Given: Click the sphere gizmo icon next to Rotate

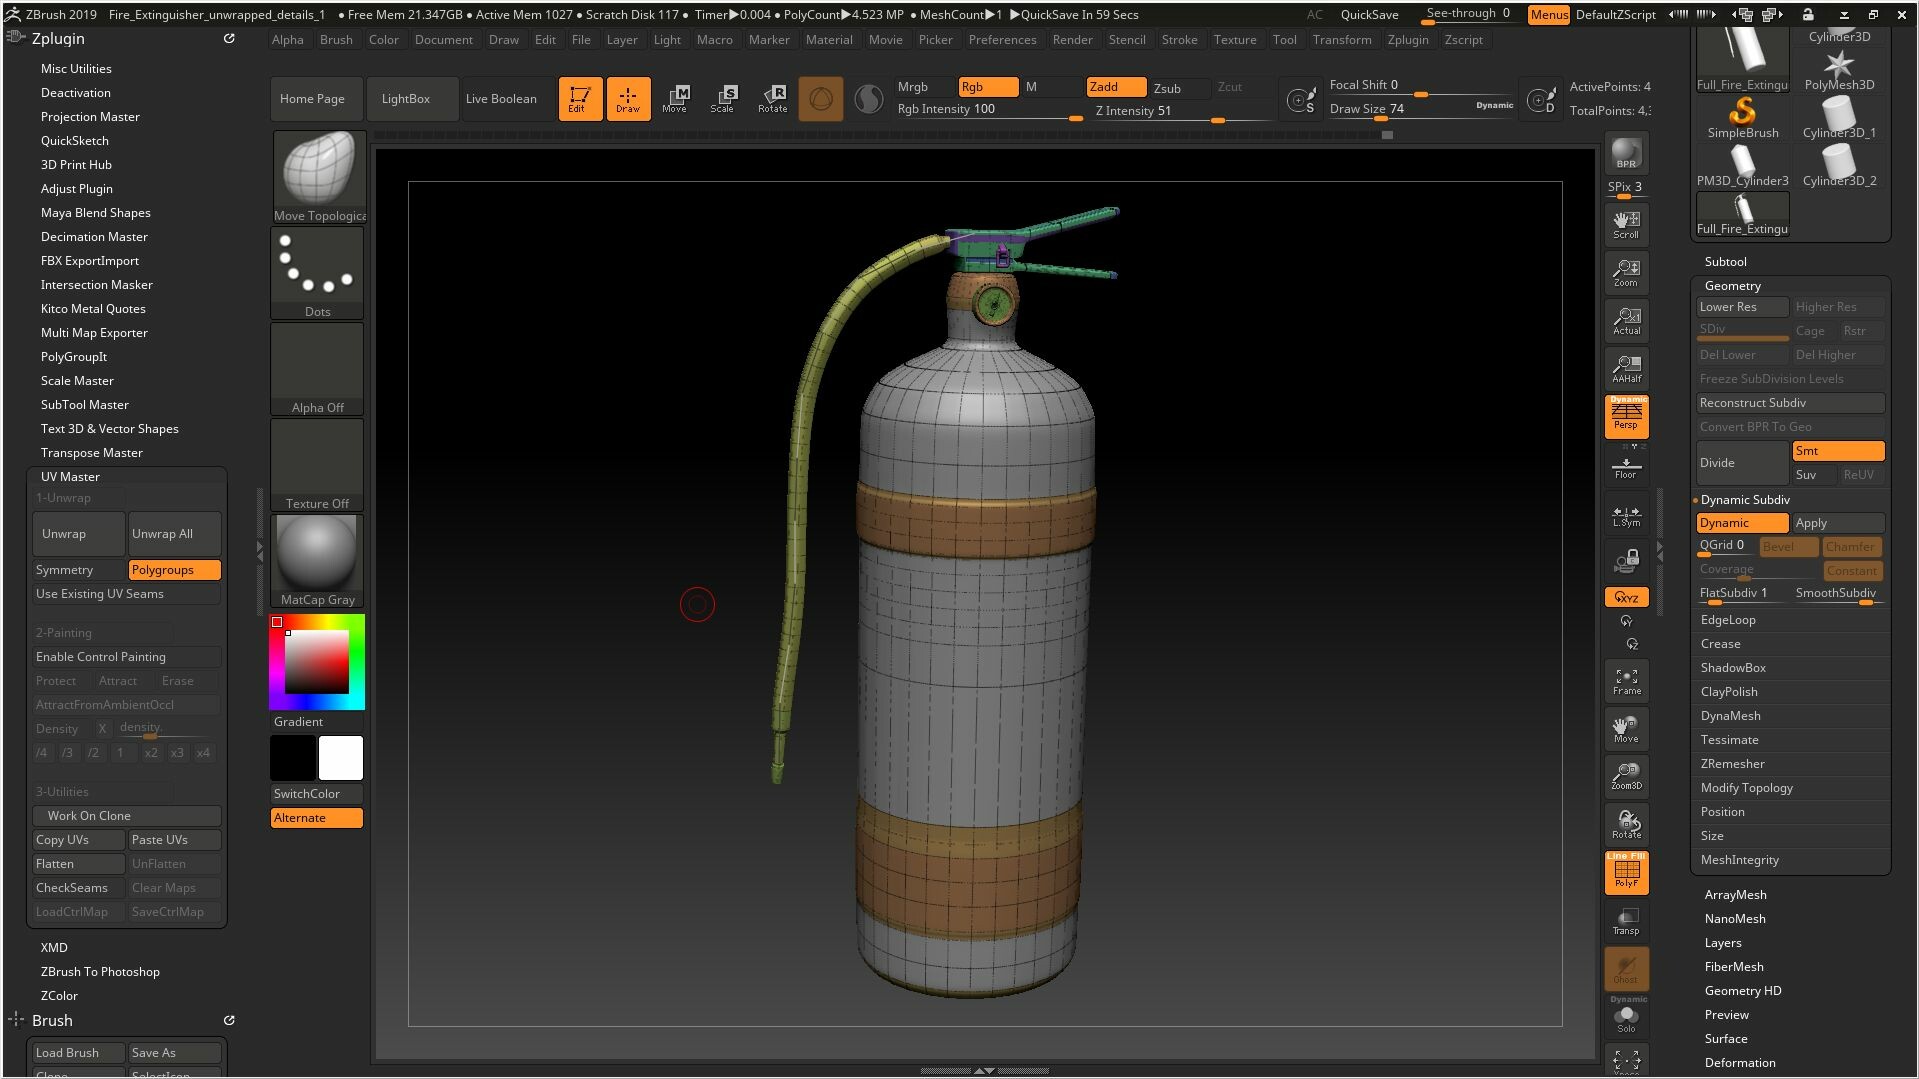Looking at the screenshot, I should (820, 98).
